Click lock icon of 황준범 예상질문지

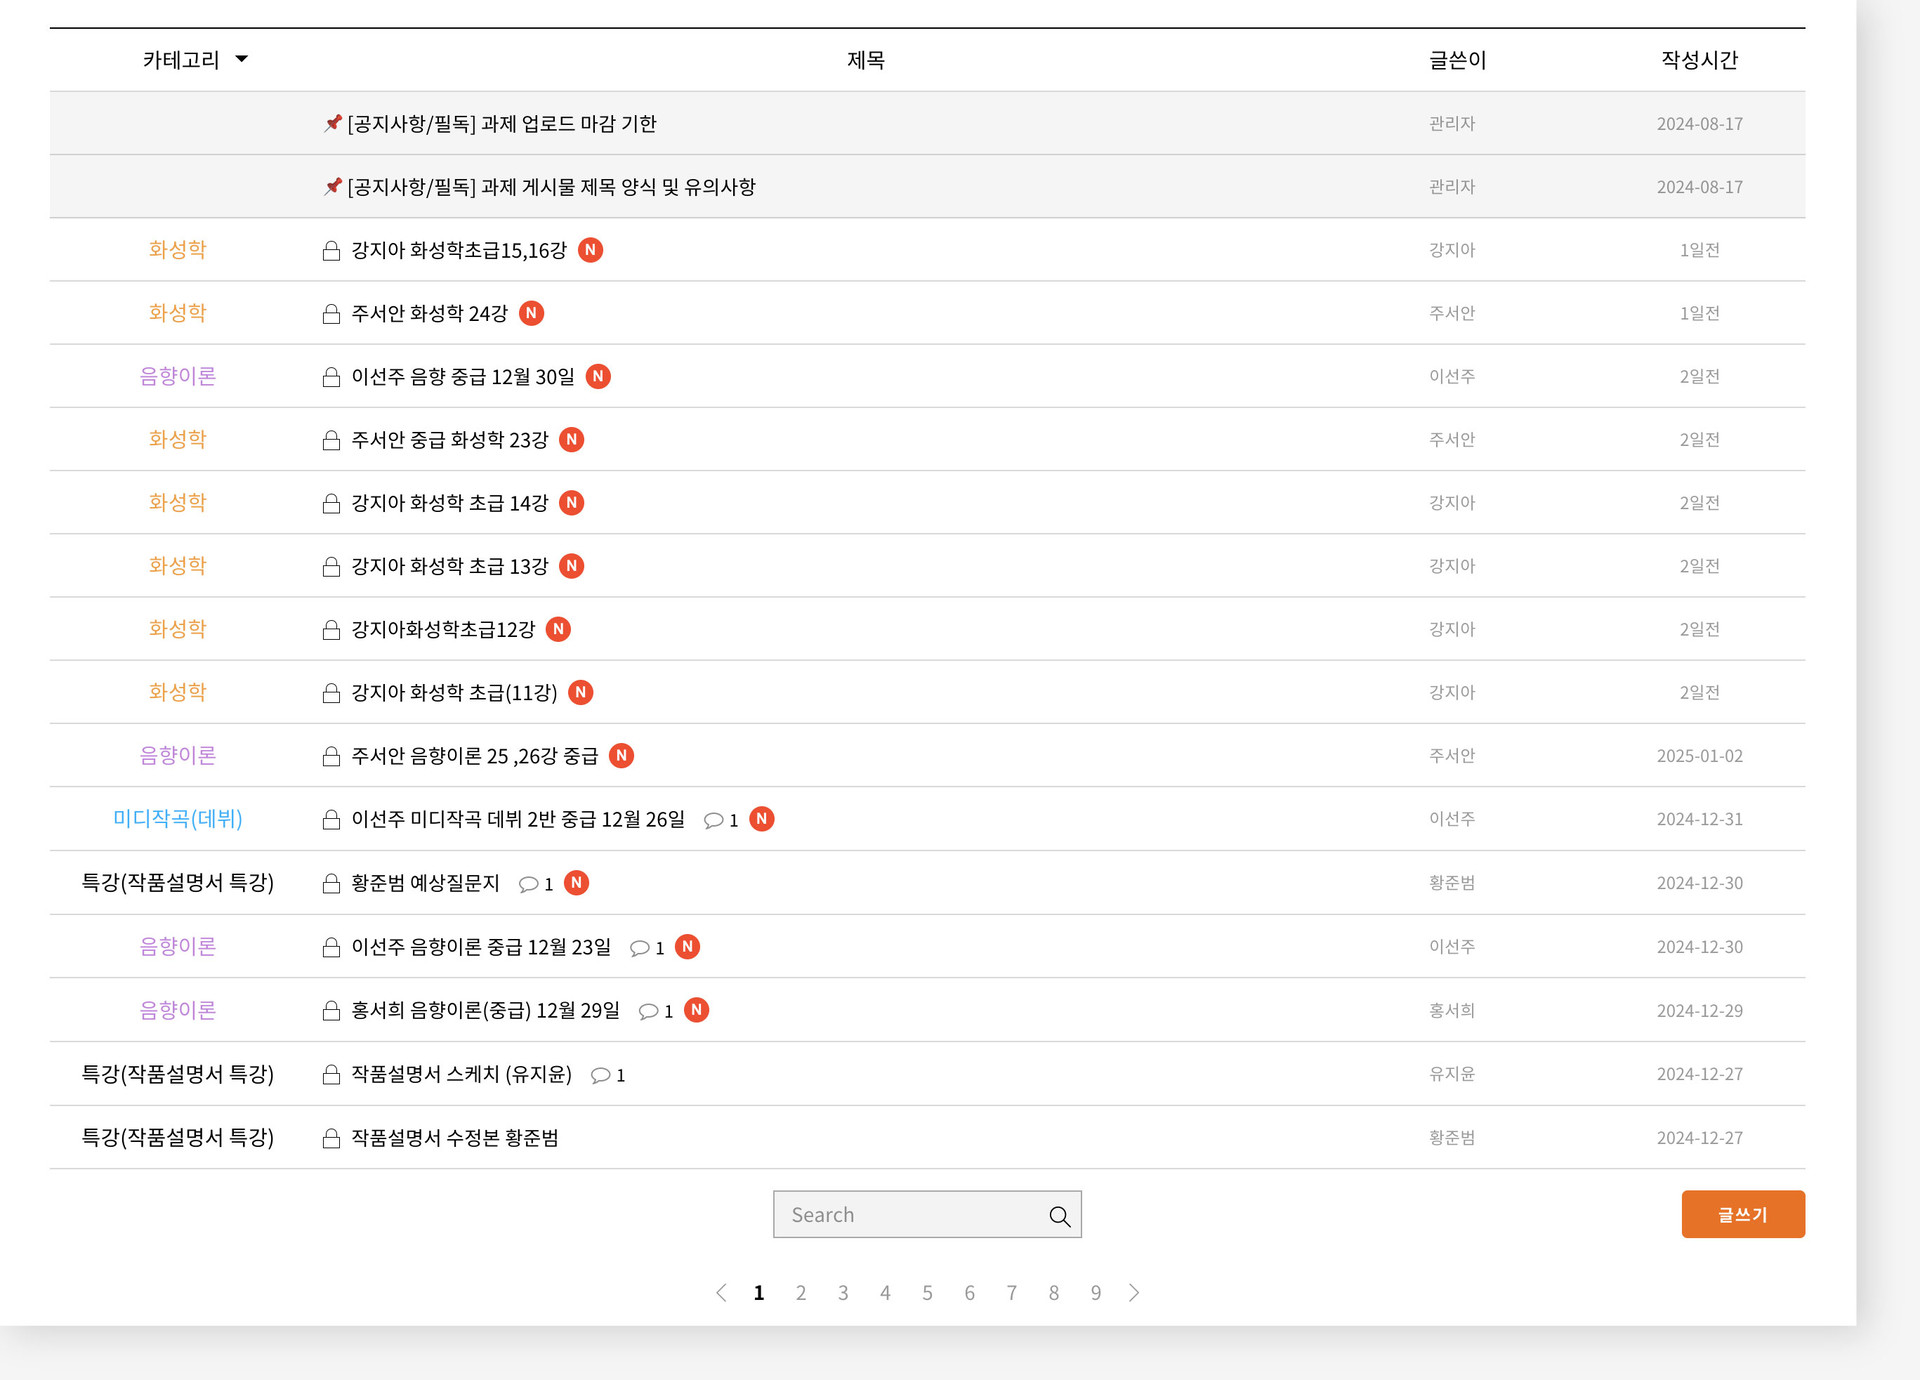coord(331,883)
